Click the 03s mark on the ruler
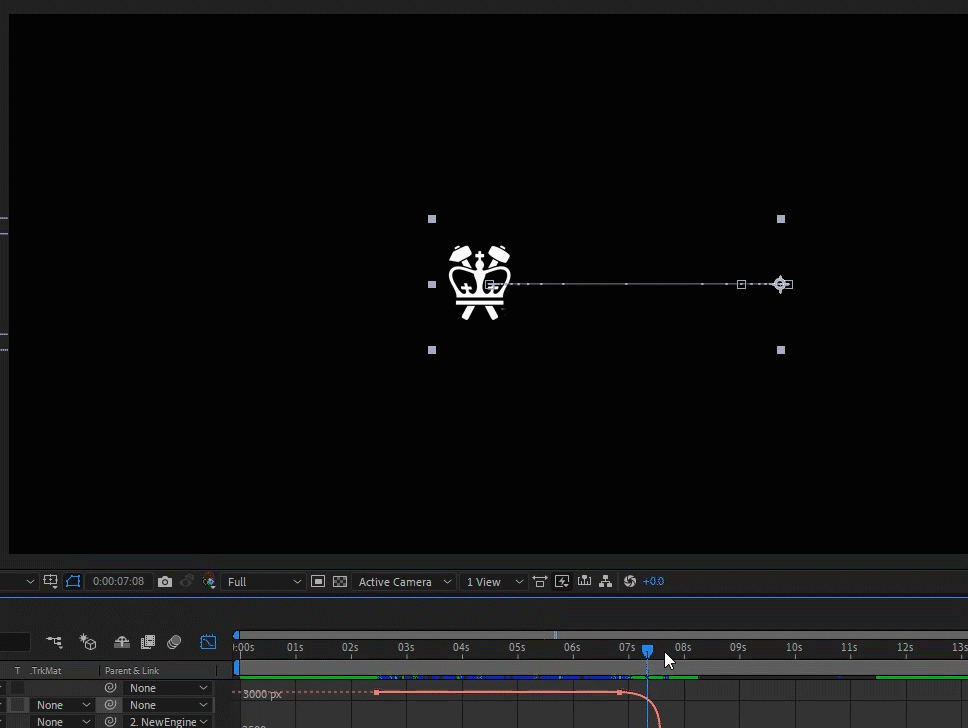968x728 pixels. click(x=406, y=647)
